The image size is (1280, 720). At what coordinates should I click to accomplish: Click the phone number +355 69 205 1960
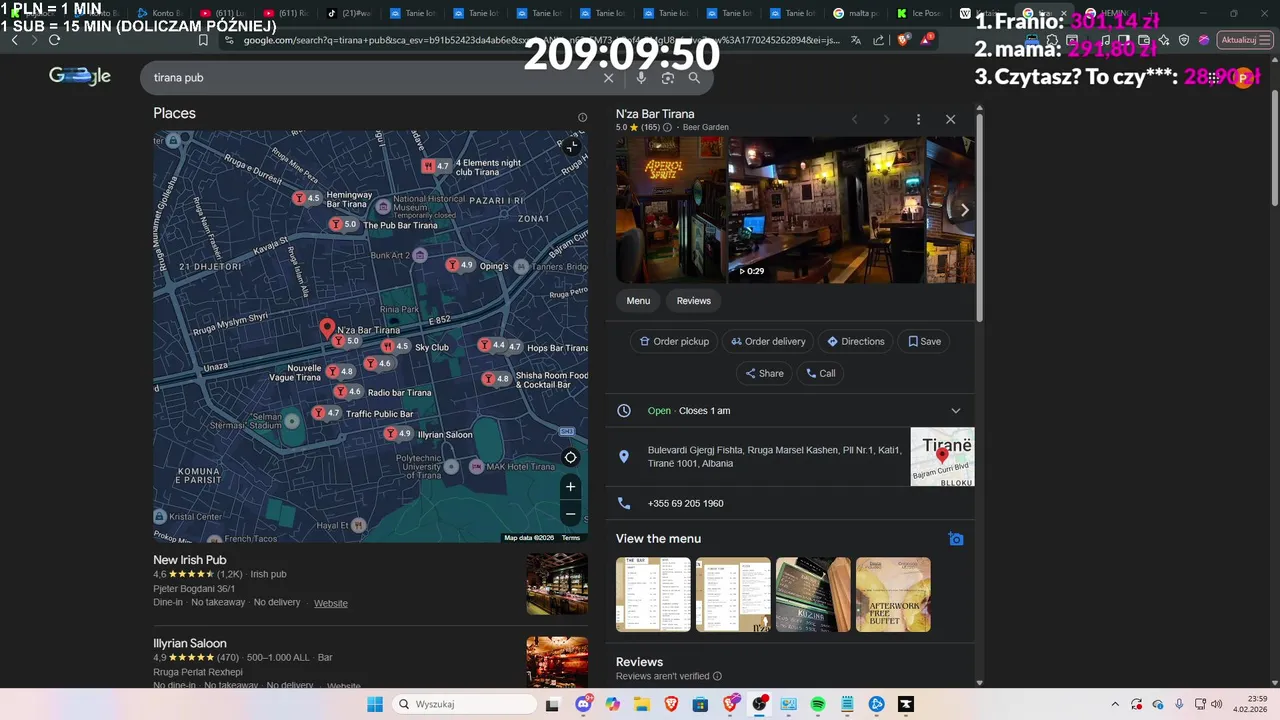pyautogui.click(x=685, y=504)
